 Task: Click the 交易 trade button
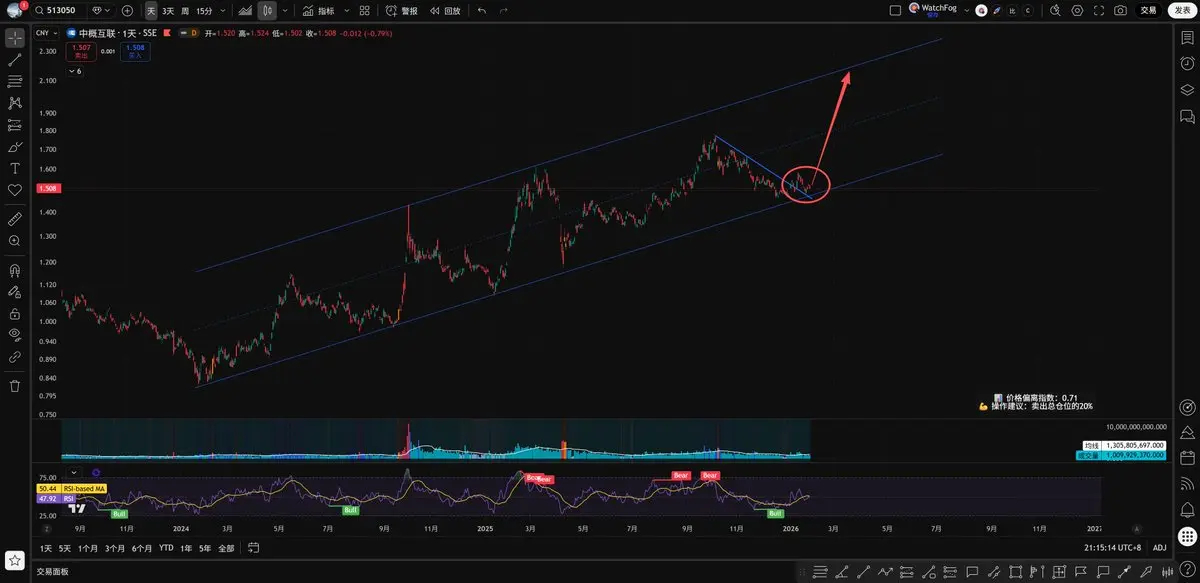1148,10
